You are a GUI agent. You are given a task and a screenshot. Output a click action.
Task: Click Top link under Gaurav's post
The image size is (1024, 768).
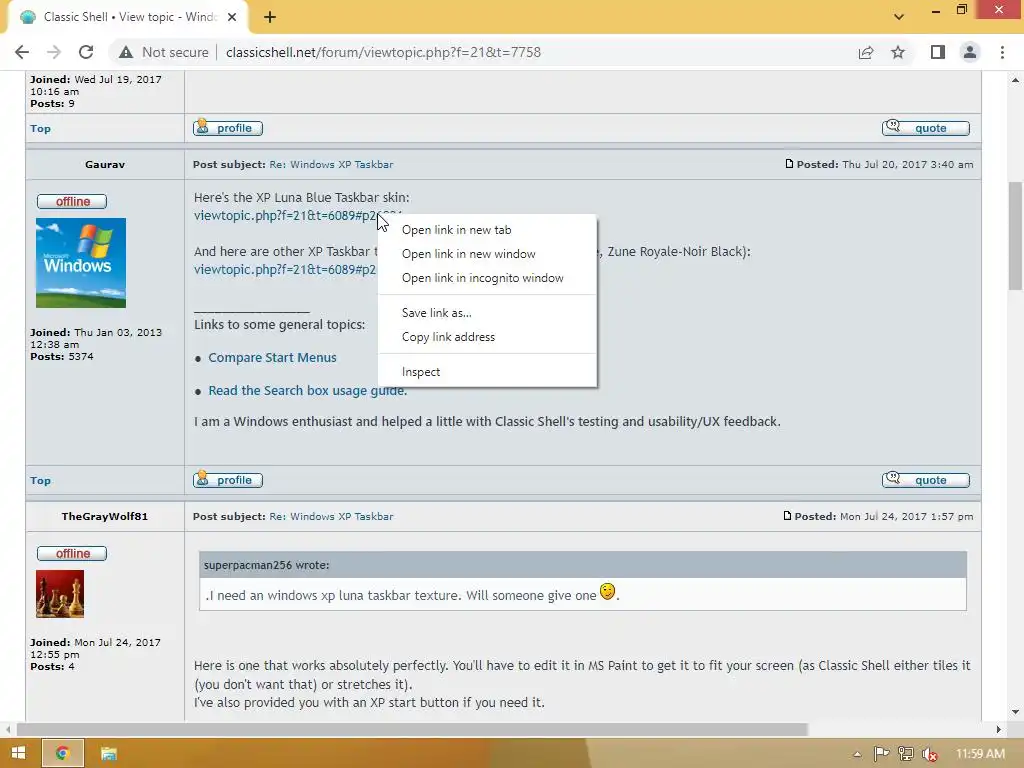pyautogui.click(x=40, y=481)
